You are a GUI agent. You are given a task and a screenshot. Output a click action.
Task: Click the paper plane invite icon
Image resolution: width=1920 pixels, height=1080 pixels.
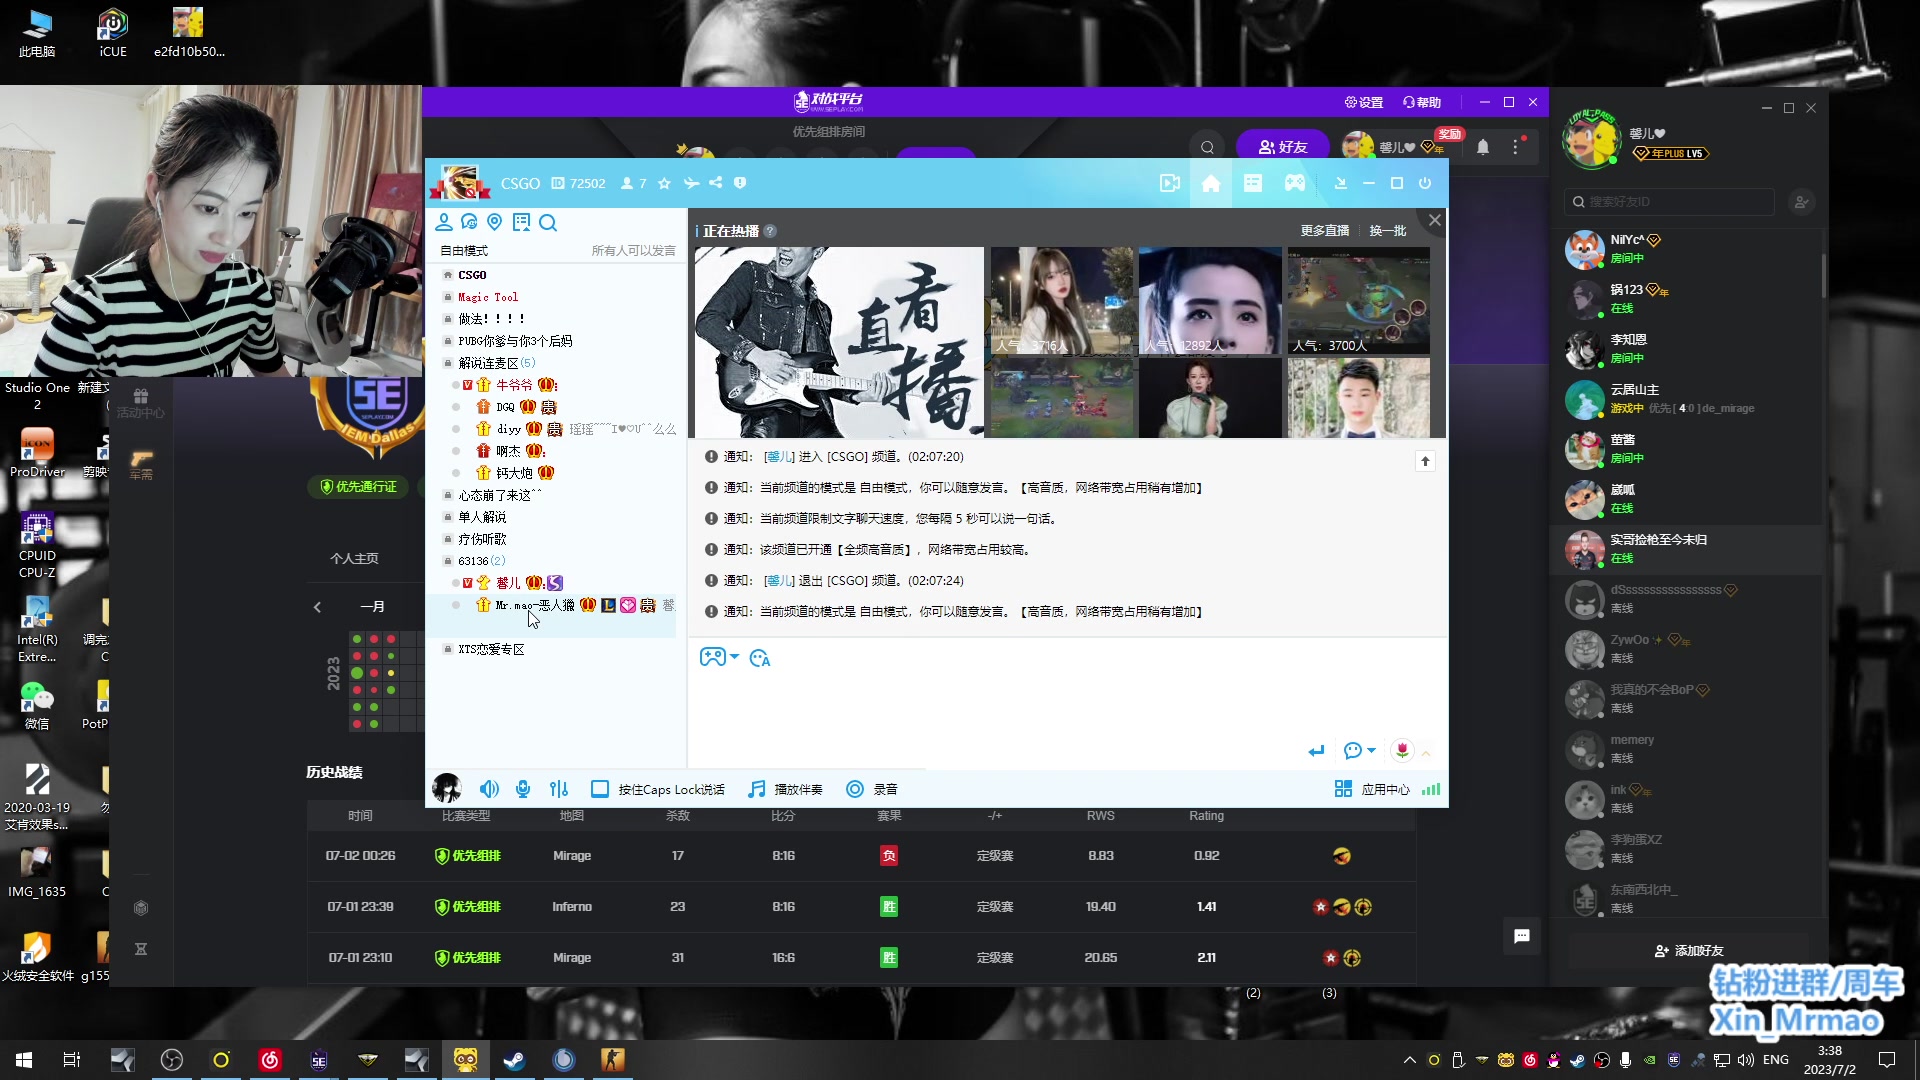(691, 183)
